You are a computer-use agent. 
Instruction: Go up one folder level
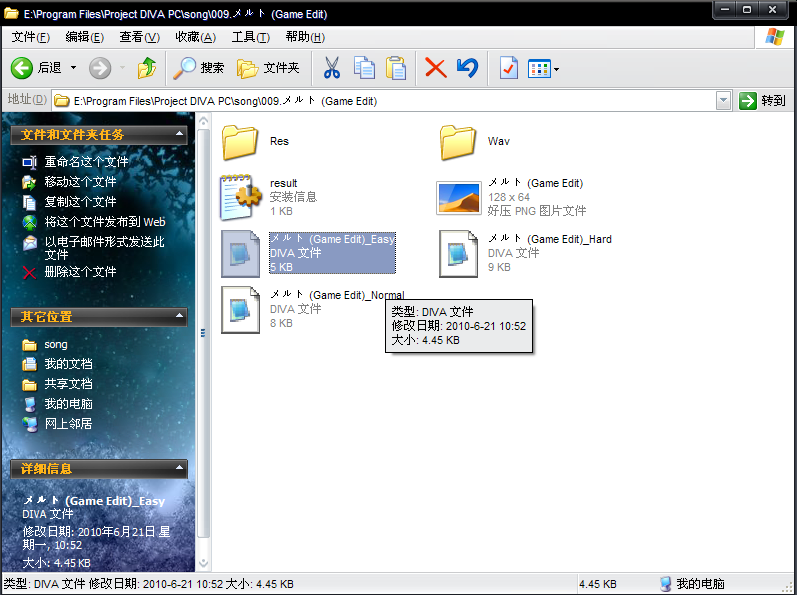point(146,68)
